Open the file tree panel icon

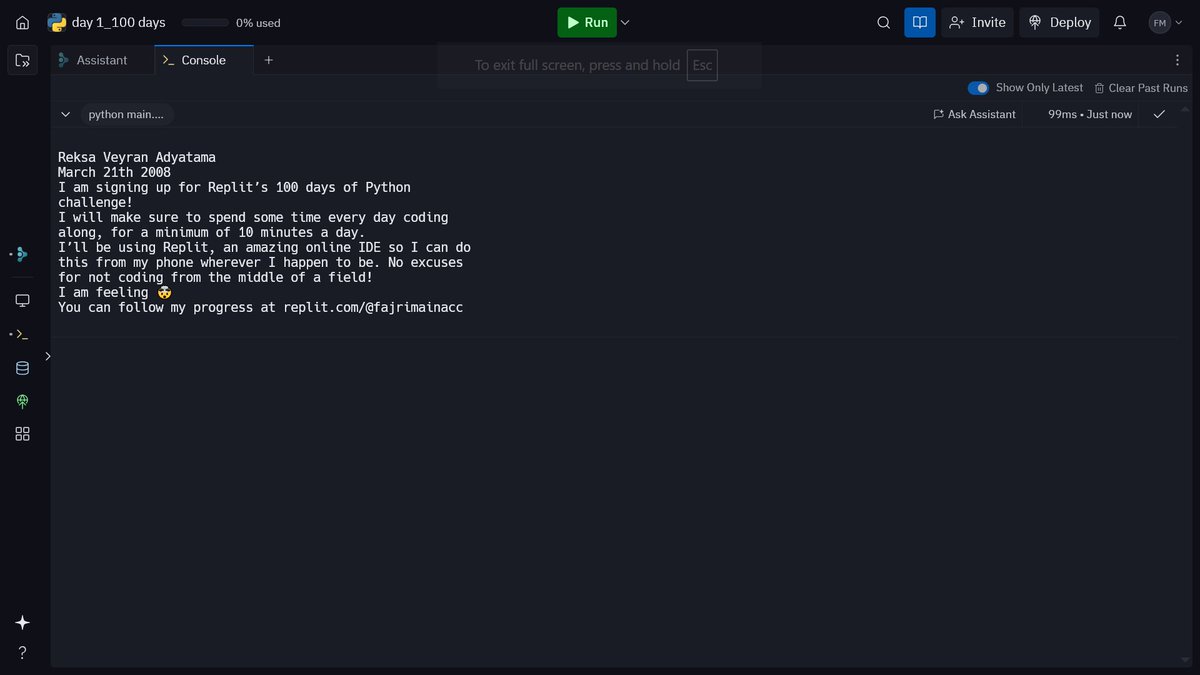22,60
